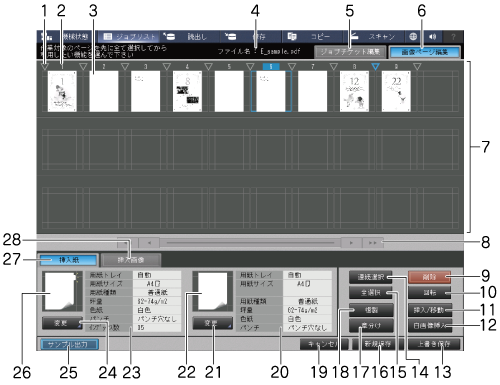Toggle the insert marker between pages 2 and 3
The height and width of the screenshot is (385, 500).
(x=125, y=67)
